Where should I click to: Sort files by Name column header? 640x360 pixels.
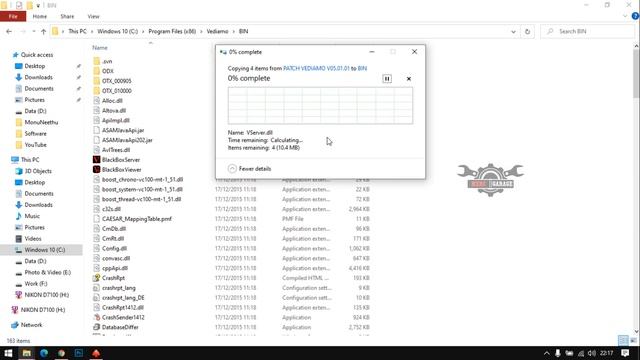coord(100,48)
